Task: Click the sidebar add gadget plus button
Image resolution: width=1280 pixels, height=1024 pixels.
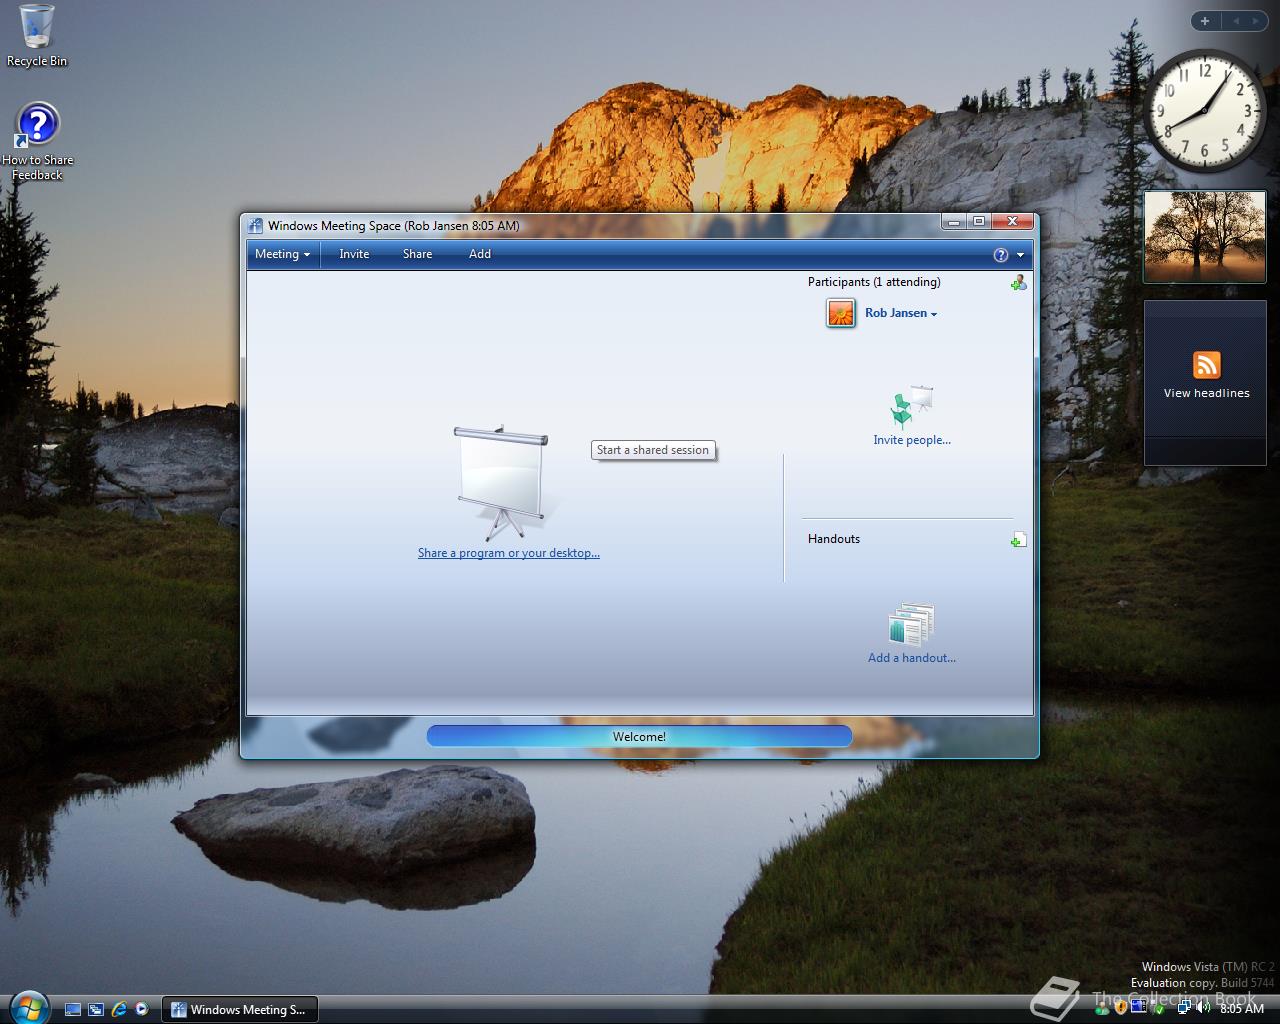Action: 1204,21
